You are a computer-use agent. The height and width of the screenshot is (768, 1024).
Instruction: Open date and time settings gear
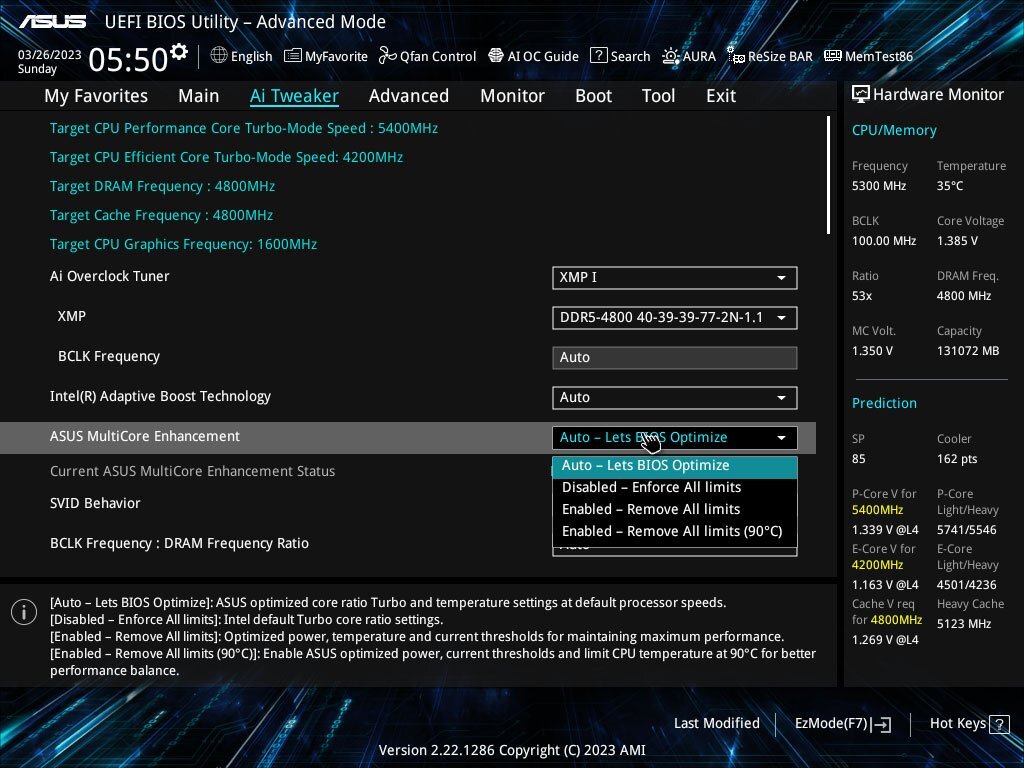click(x=178, y=52)
